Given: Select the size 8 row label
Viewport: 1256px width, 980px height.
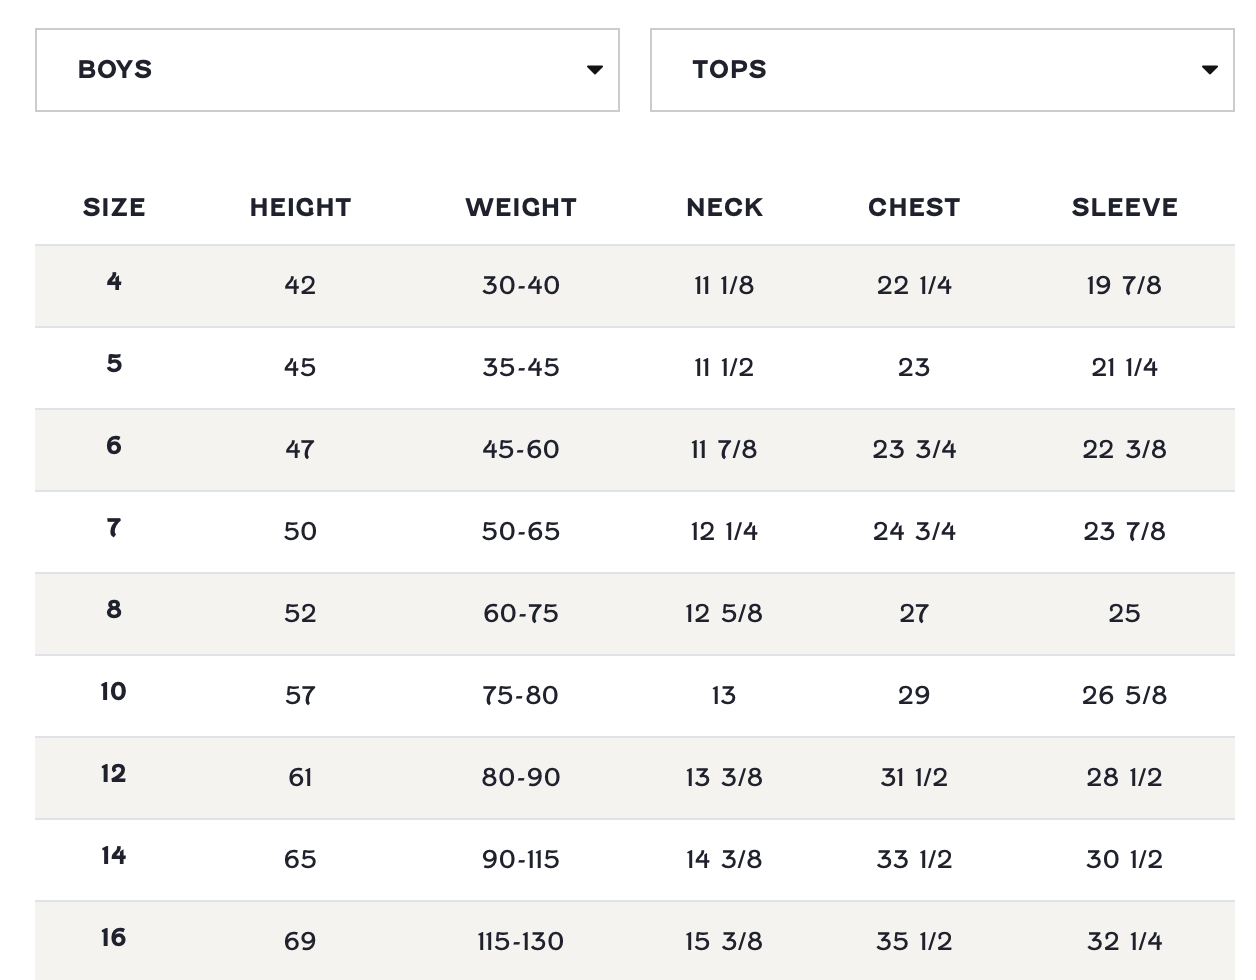Looking at the screenshot, I should click(x=114, y=609).
